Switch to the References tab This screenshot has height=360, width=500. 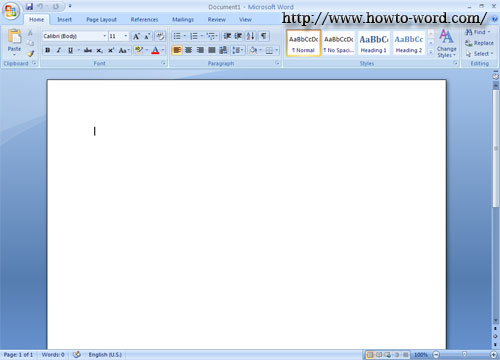pyautogui.click(x=144, y=20)
